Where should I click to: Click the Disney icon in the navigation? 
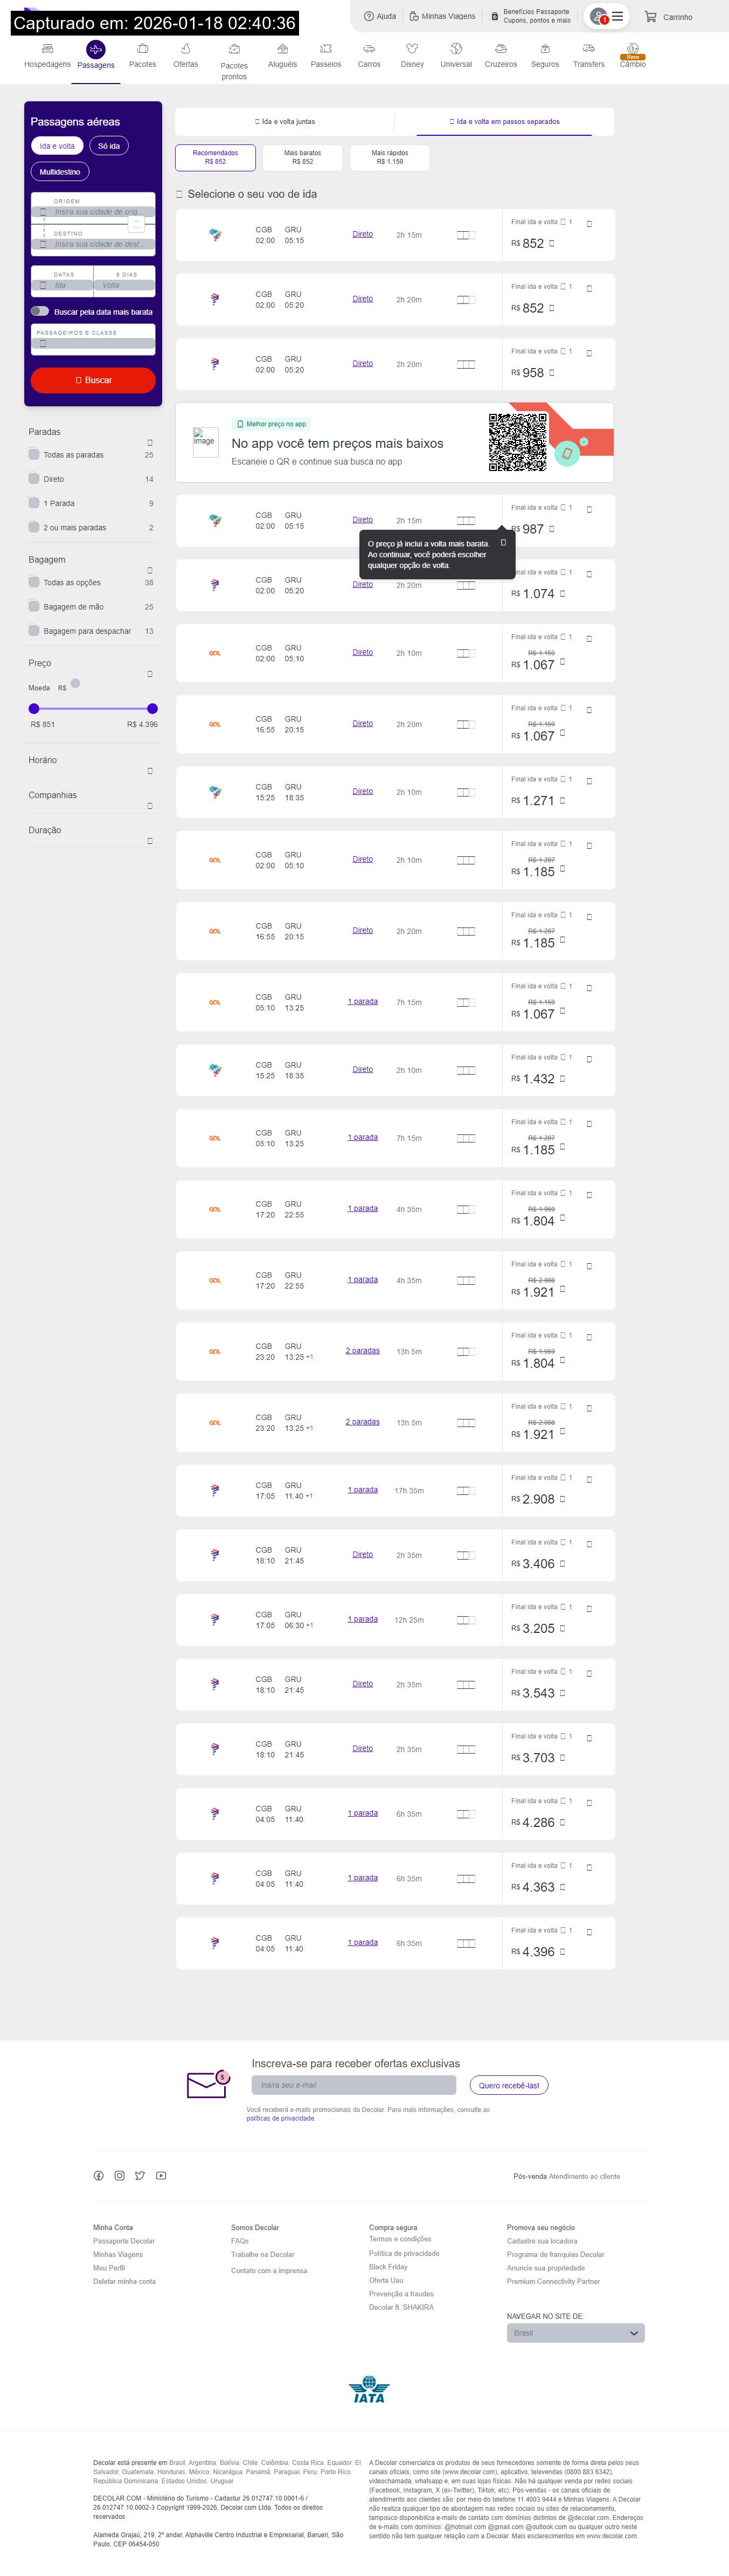pyautogui.click(x=412, y=49)
